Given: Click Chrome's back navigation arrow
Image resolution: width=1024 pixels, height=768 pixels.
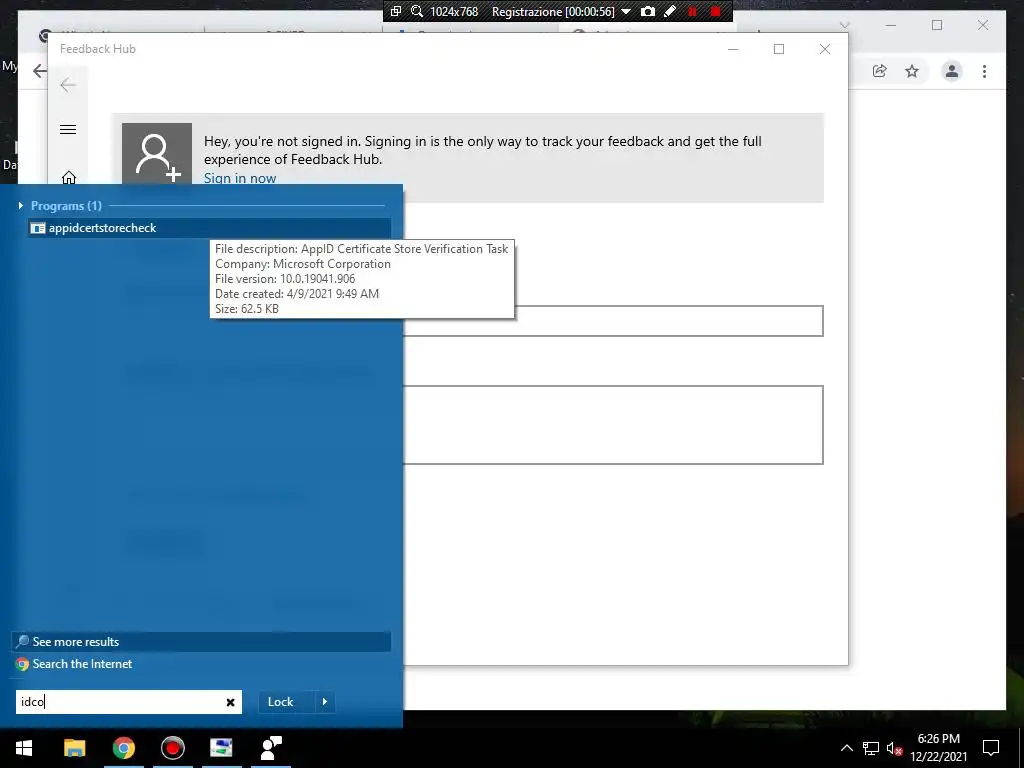Looking at the screenshot, I should point(39,71).
